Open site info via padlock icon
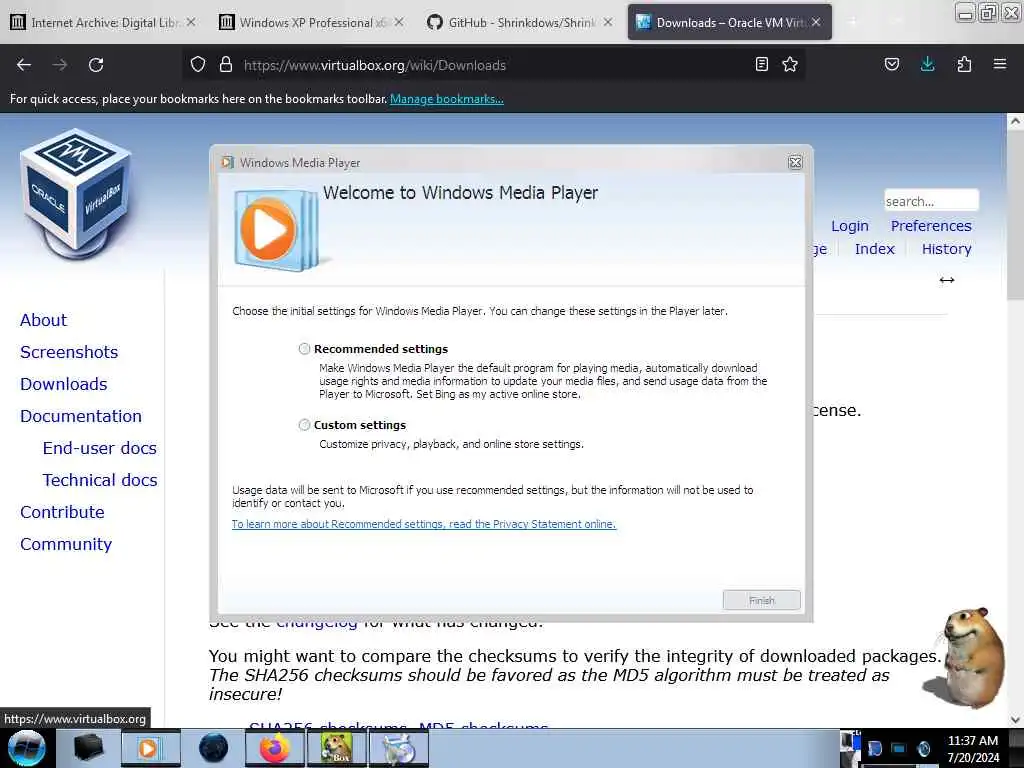The height and width of the screenshot is (768, 1024). coord(226,64)
